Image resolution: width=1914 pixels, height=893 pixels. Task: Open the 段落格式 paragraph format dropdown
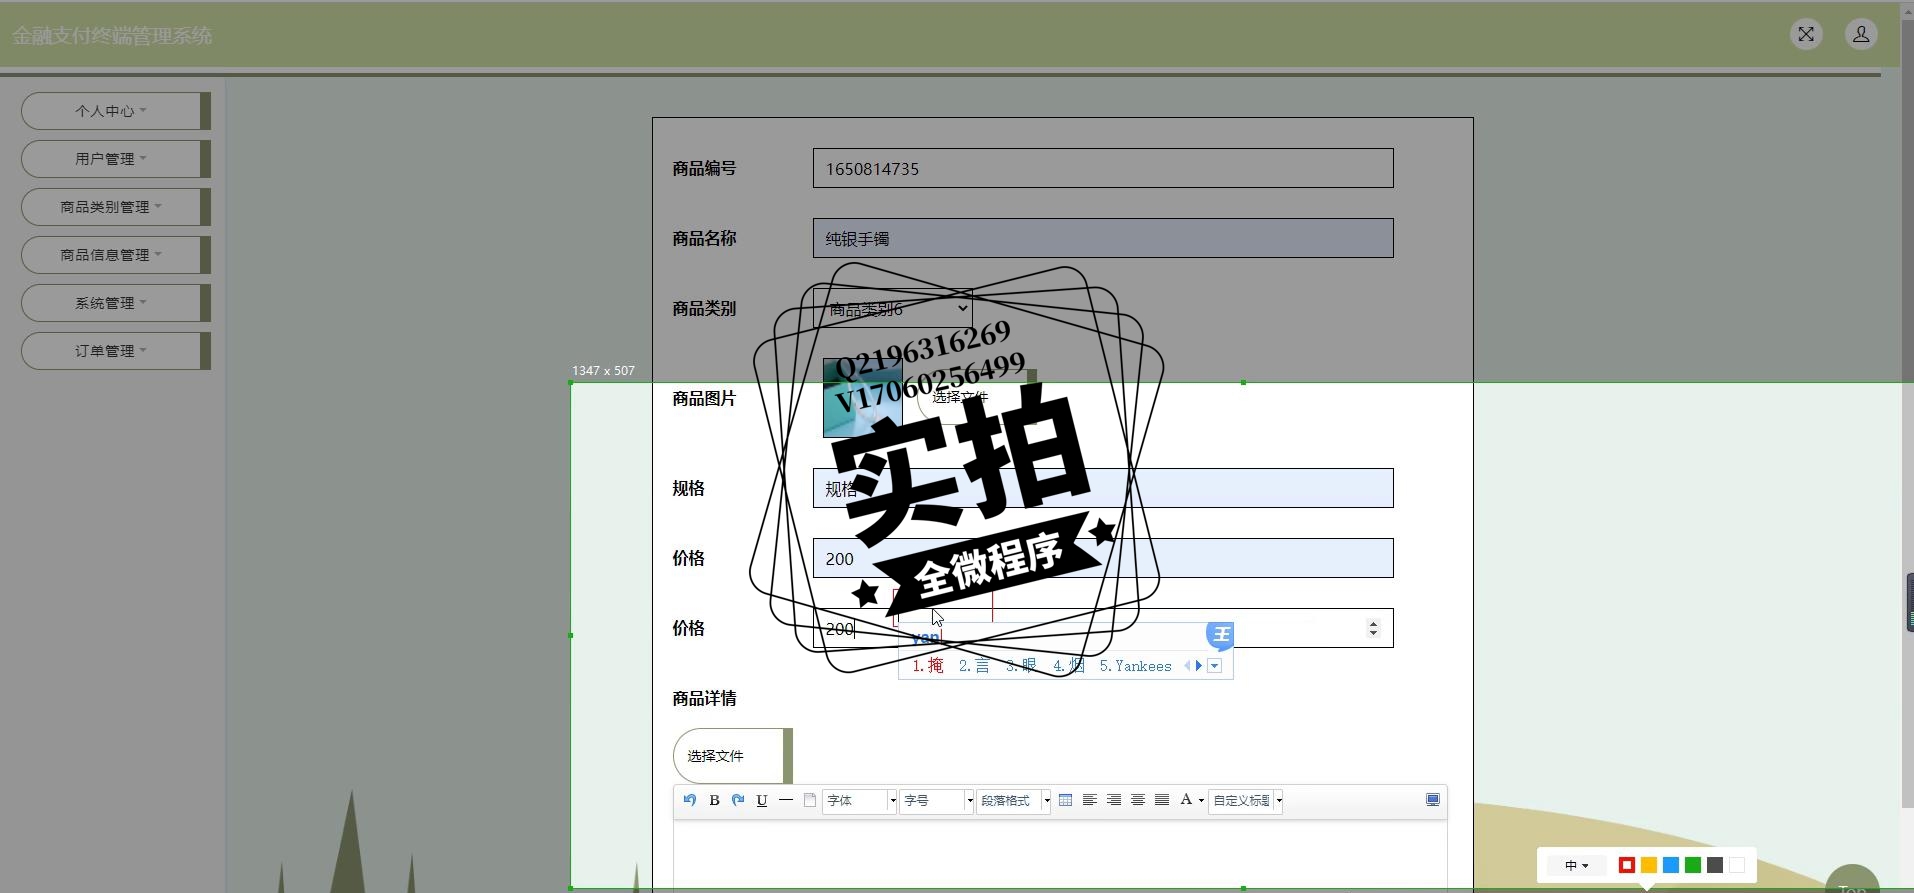(1014, 801)
